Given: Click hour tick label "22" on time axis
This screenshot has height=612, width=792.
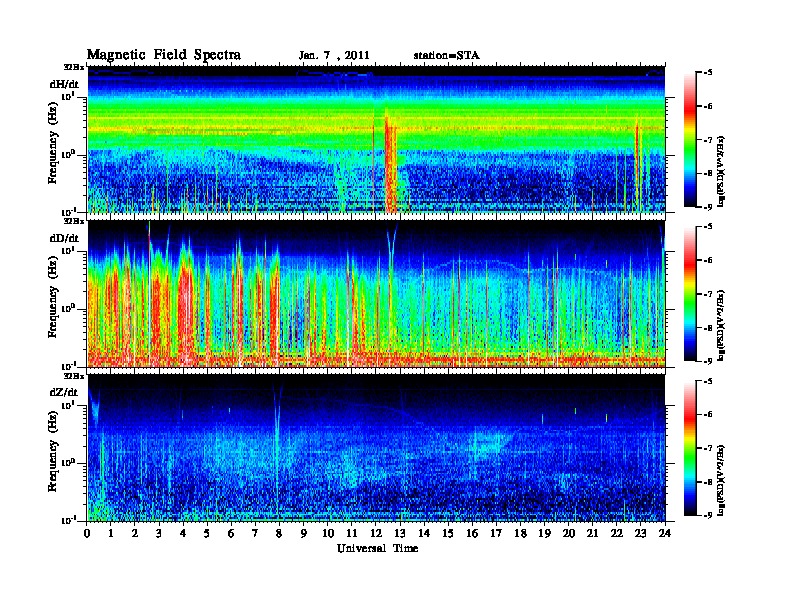Looking at the screenshot, I should pyautogui.click(x=617, y=533).
